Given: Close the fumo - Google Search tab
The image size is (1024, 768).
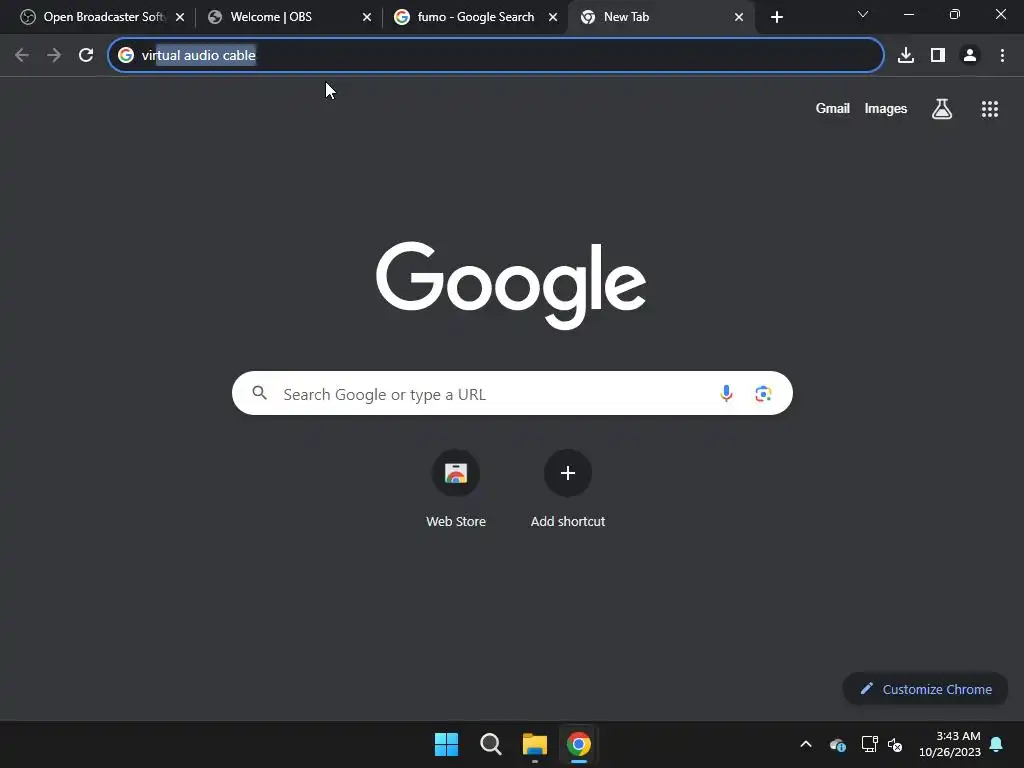Looking at the screenshot, I should tap(552, 17).
